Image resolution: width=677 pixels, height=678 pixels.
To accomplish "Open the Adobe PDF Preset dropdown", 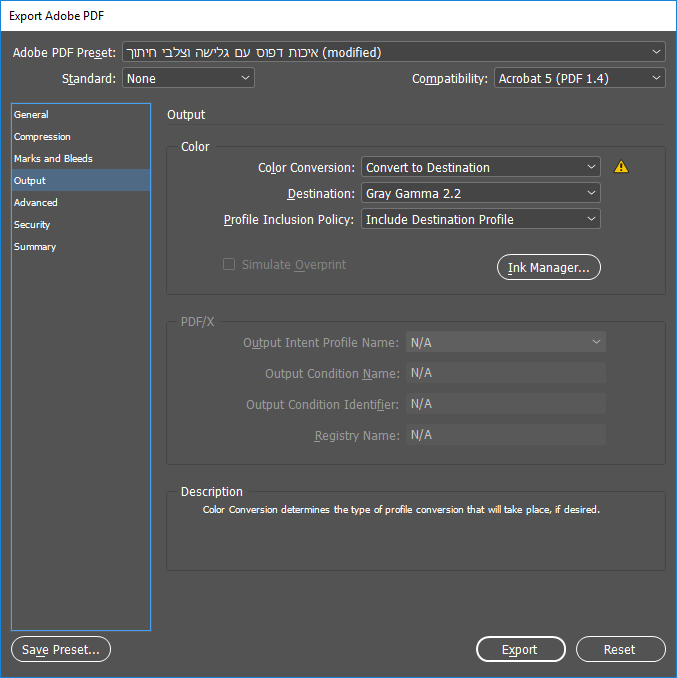I will (393, 52).
